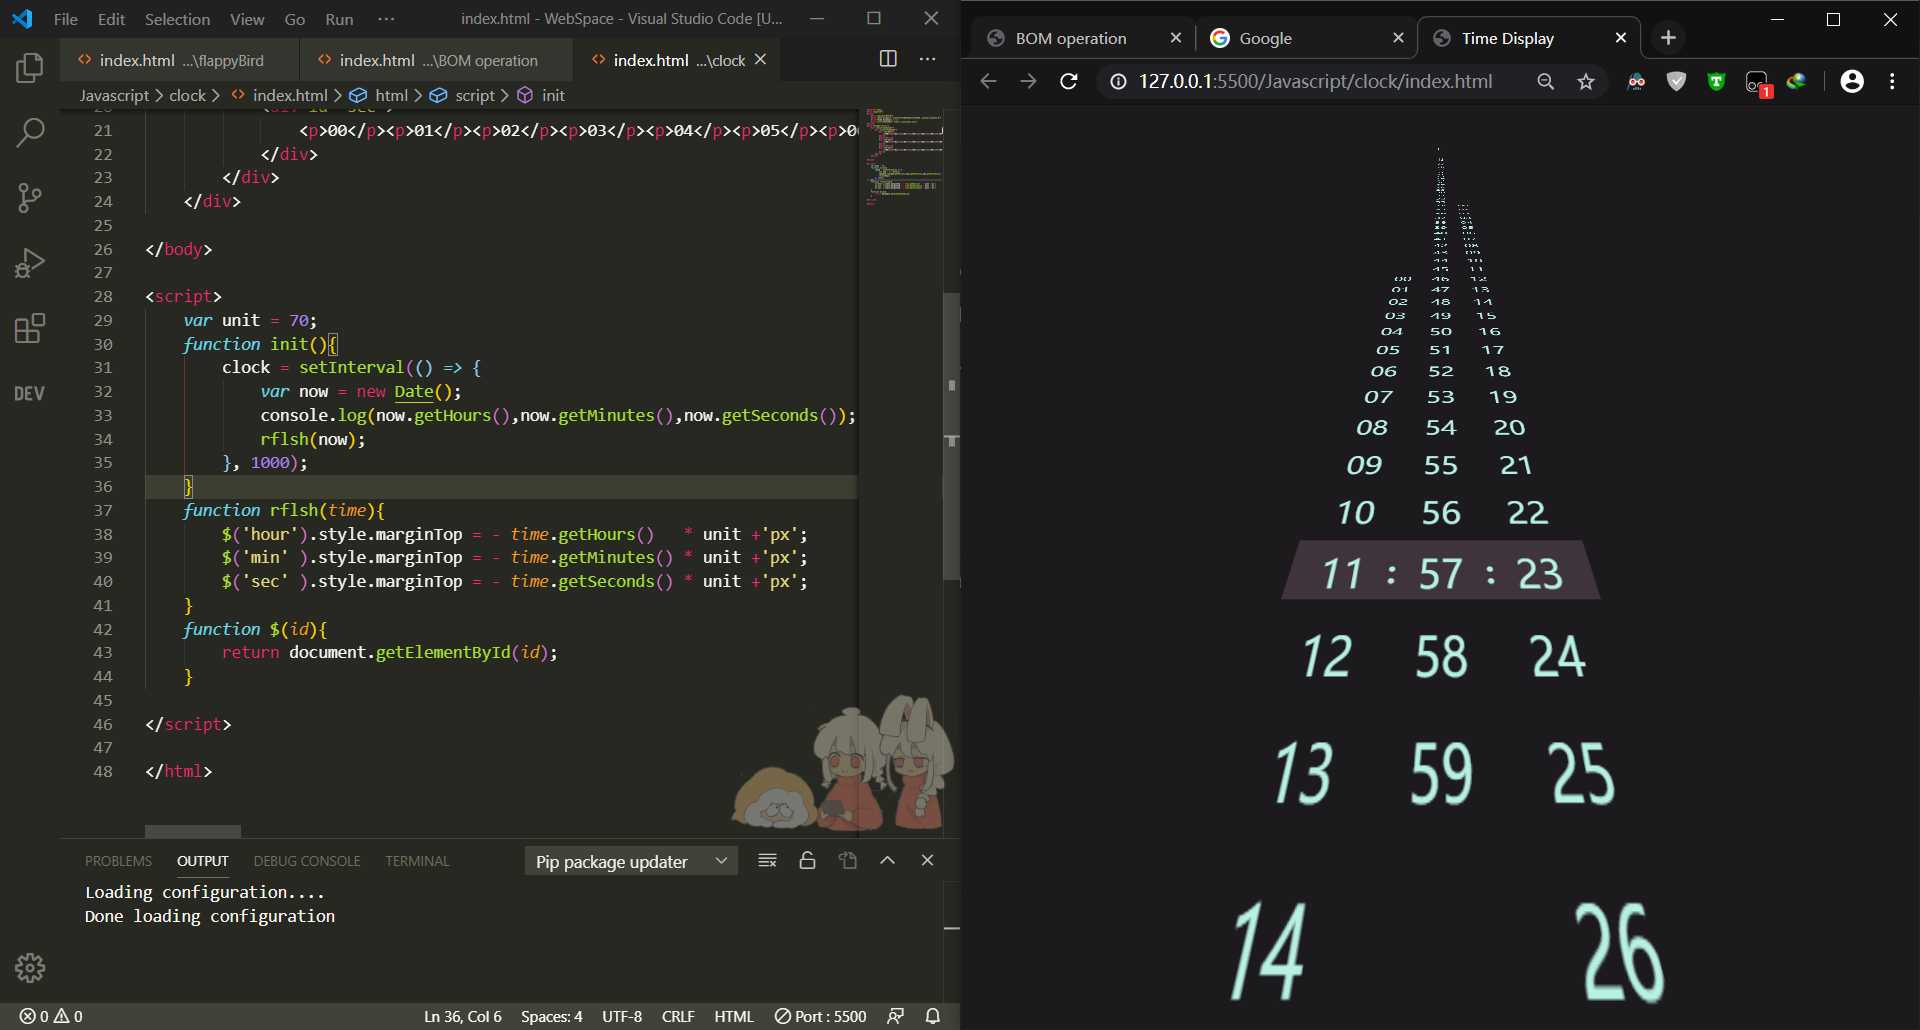Open errors and warnings status item
Viewport: 1920px width, 1030px height.
51,1016
